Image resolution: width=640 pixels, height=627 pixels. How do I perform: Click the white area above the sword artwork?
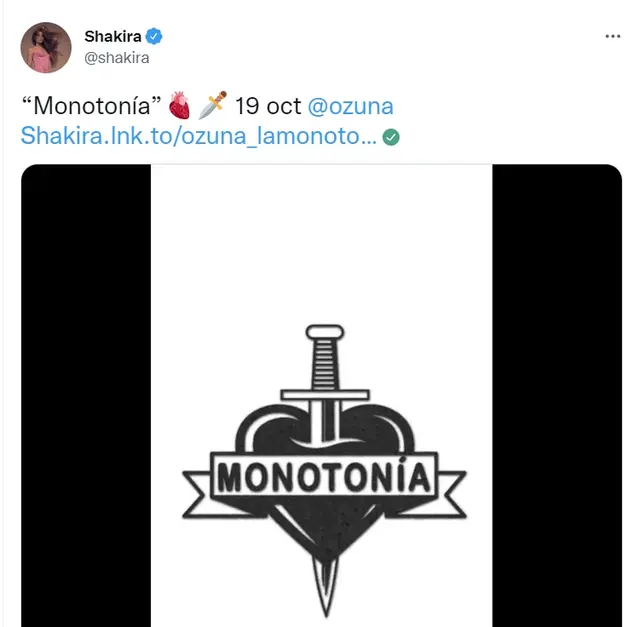point(322,240)
